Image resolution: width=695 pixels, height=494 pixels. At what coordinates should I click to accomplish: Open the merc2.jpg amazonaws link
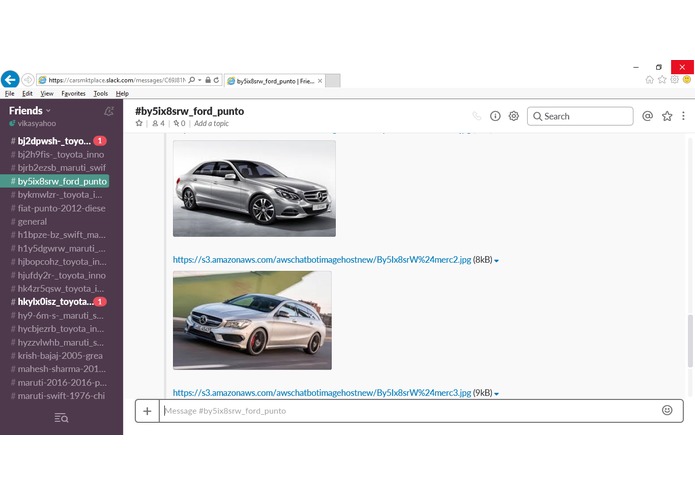click(322, 260)
